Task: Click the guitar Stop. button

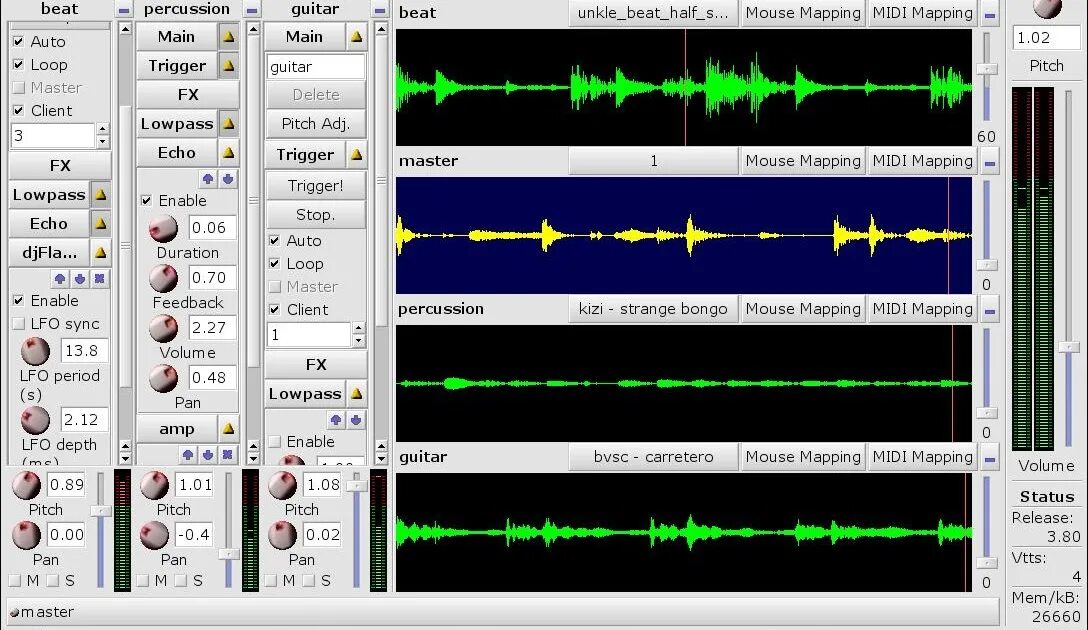Action: [x=316, y=215]
